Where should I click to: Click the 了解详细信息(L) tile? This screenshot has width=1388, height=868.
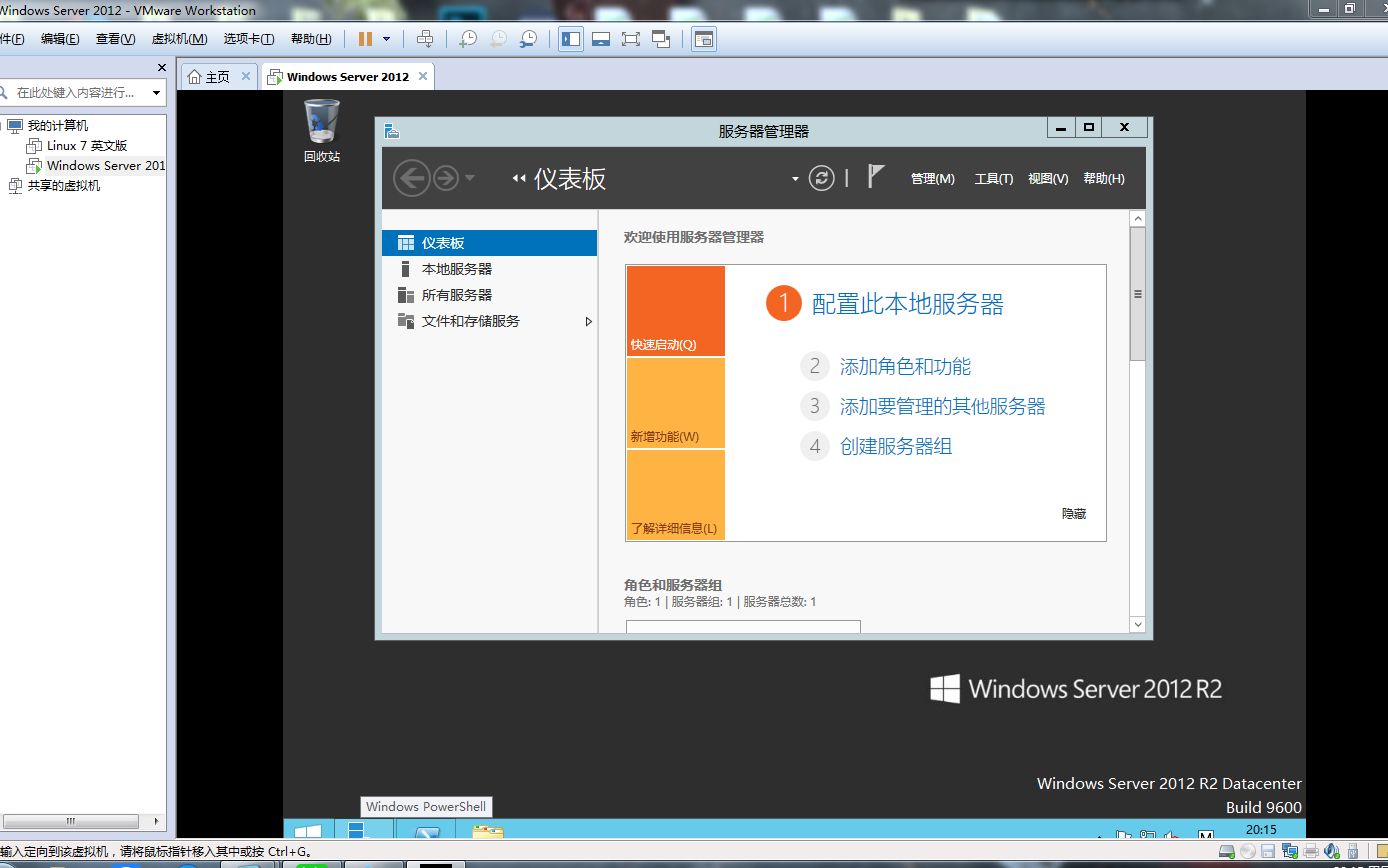click(x=676, y=495)
